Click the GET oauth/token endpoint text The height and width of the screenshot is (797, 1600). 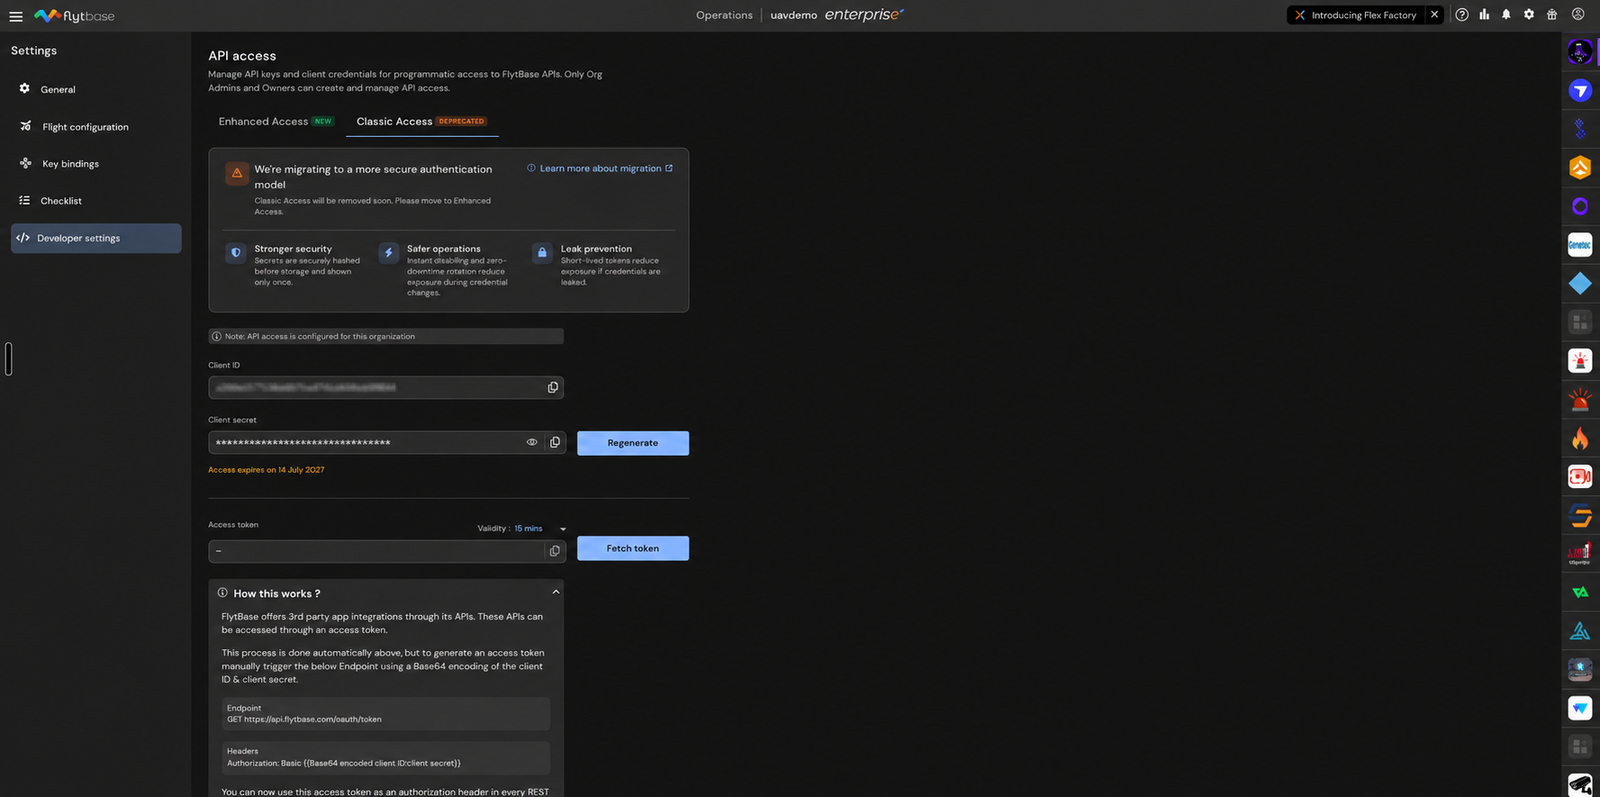pos(304,719)
